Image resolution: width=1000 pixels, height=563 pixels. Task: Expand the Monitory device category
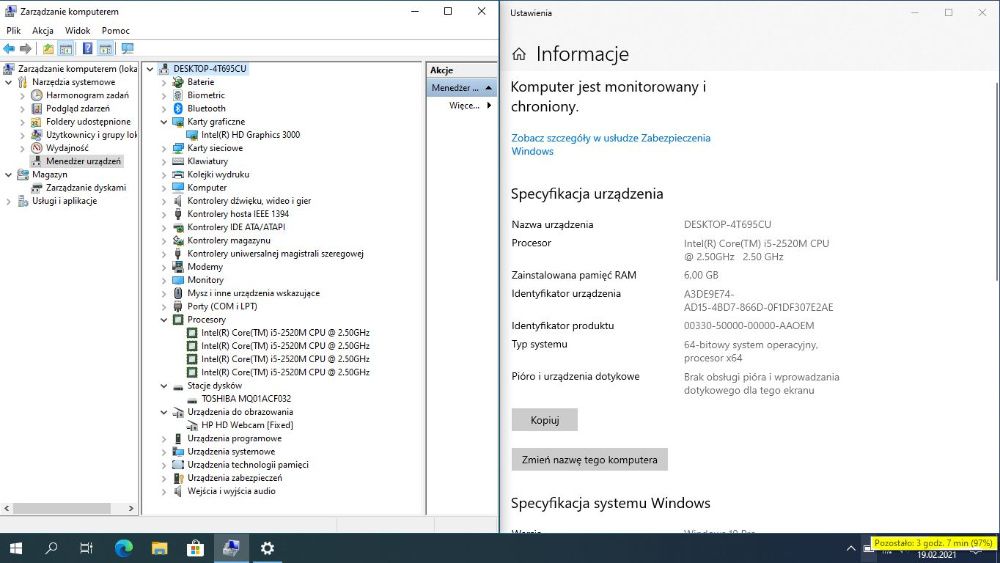tap(164, 280)
